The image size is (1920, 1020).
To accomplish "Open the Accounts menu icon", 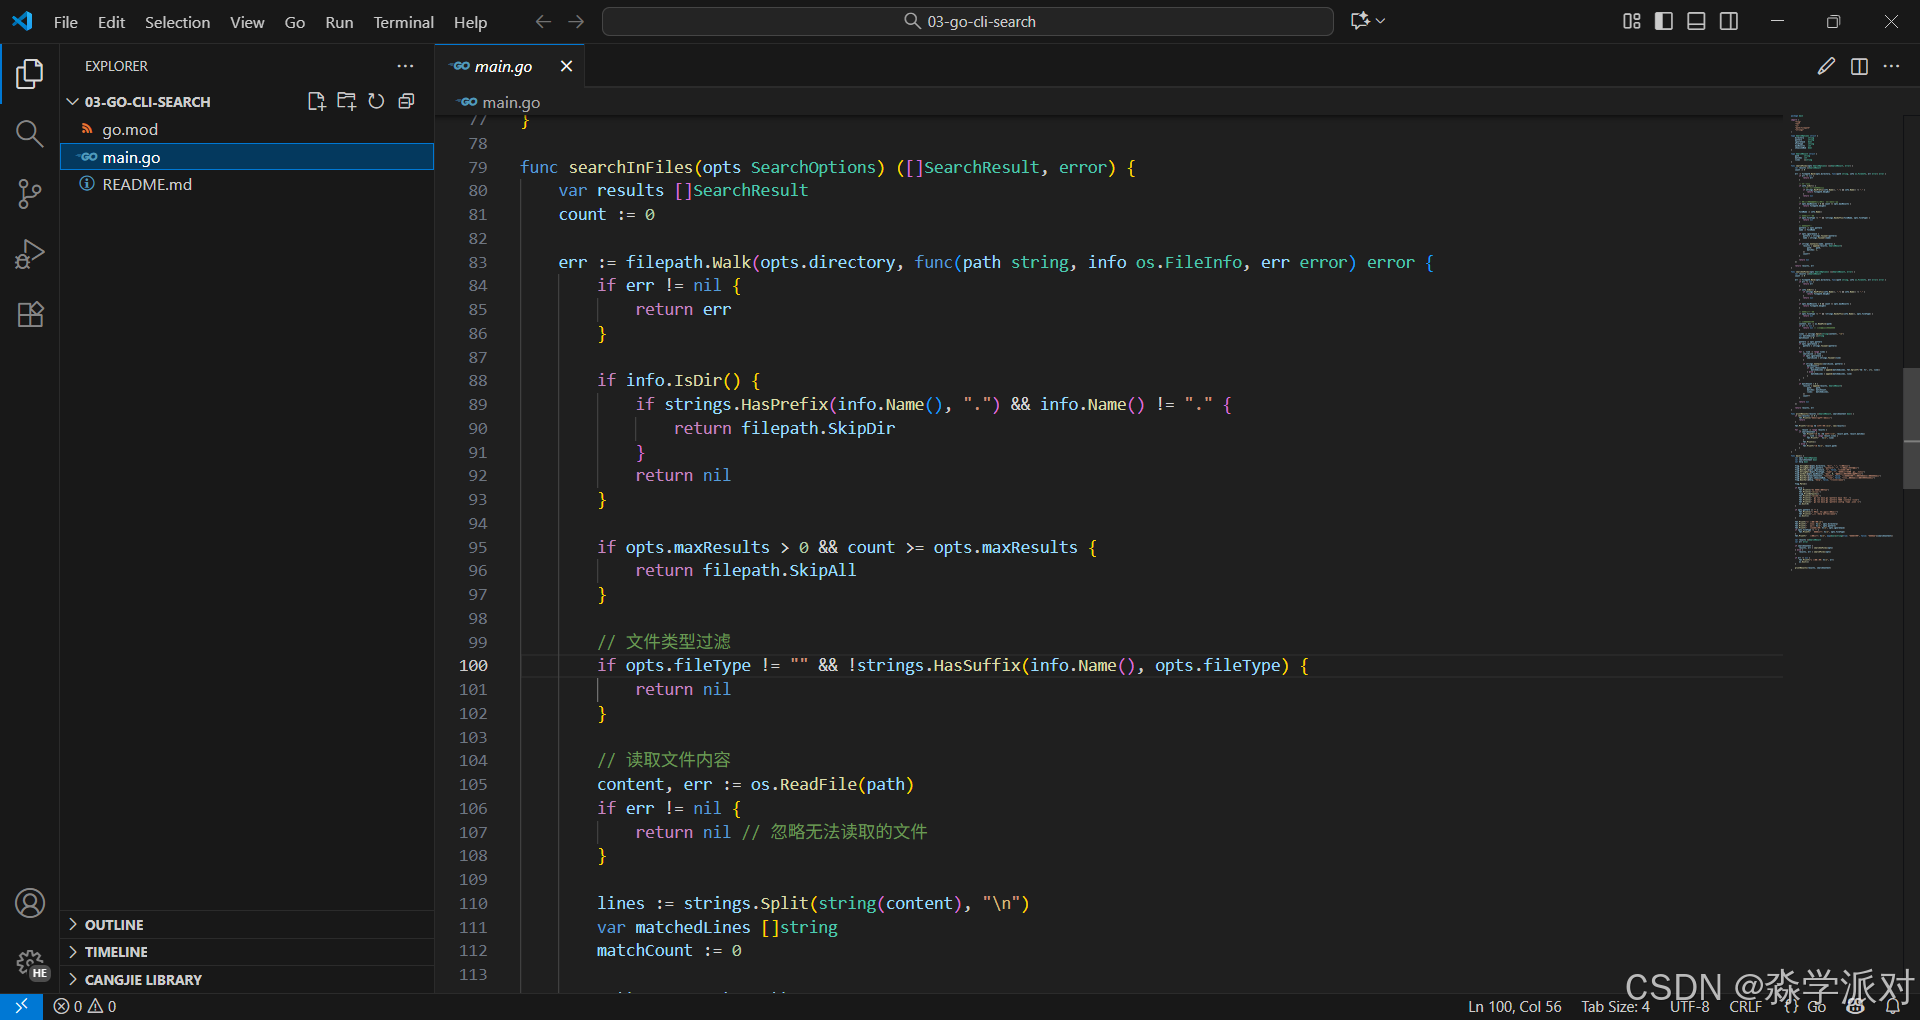I will (30, 903).
